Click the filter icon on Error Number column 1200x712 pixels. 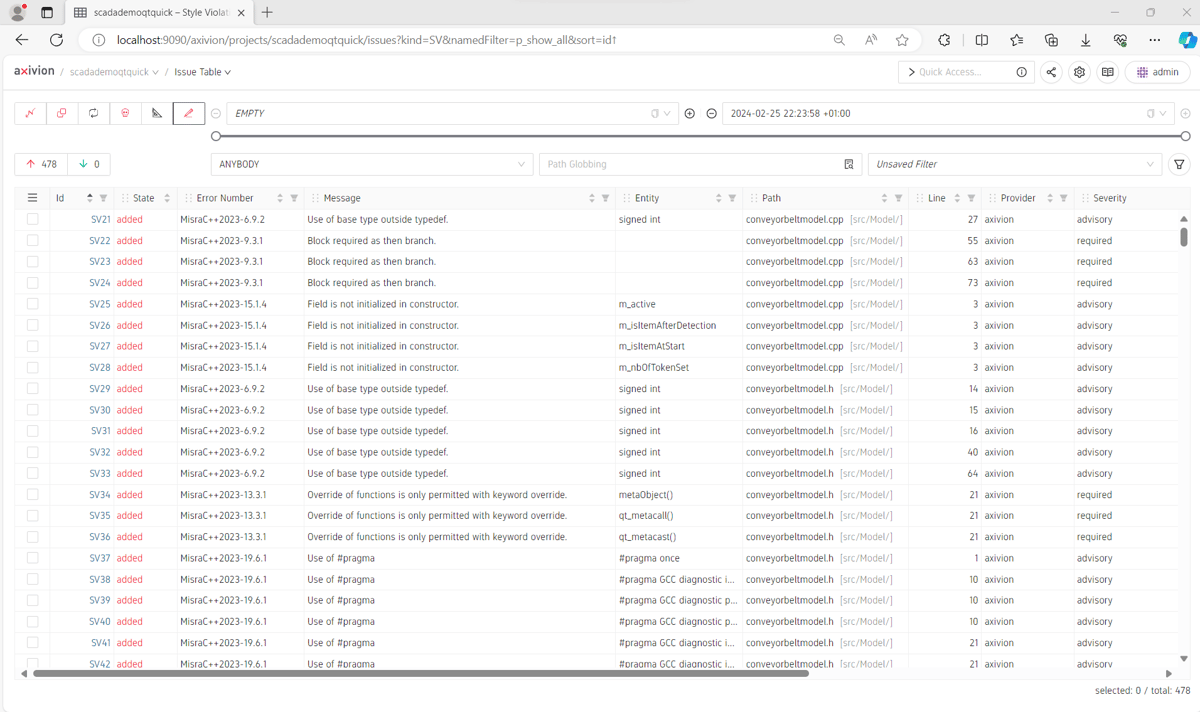[x=294, y=198]
